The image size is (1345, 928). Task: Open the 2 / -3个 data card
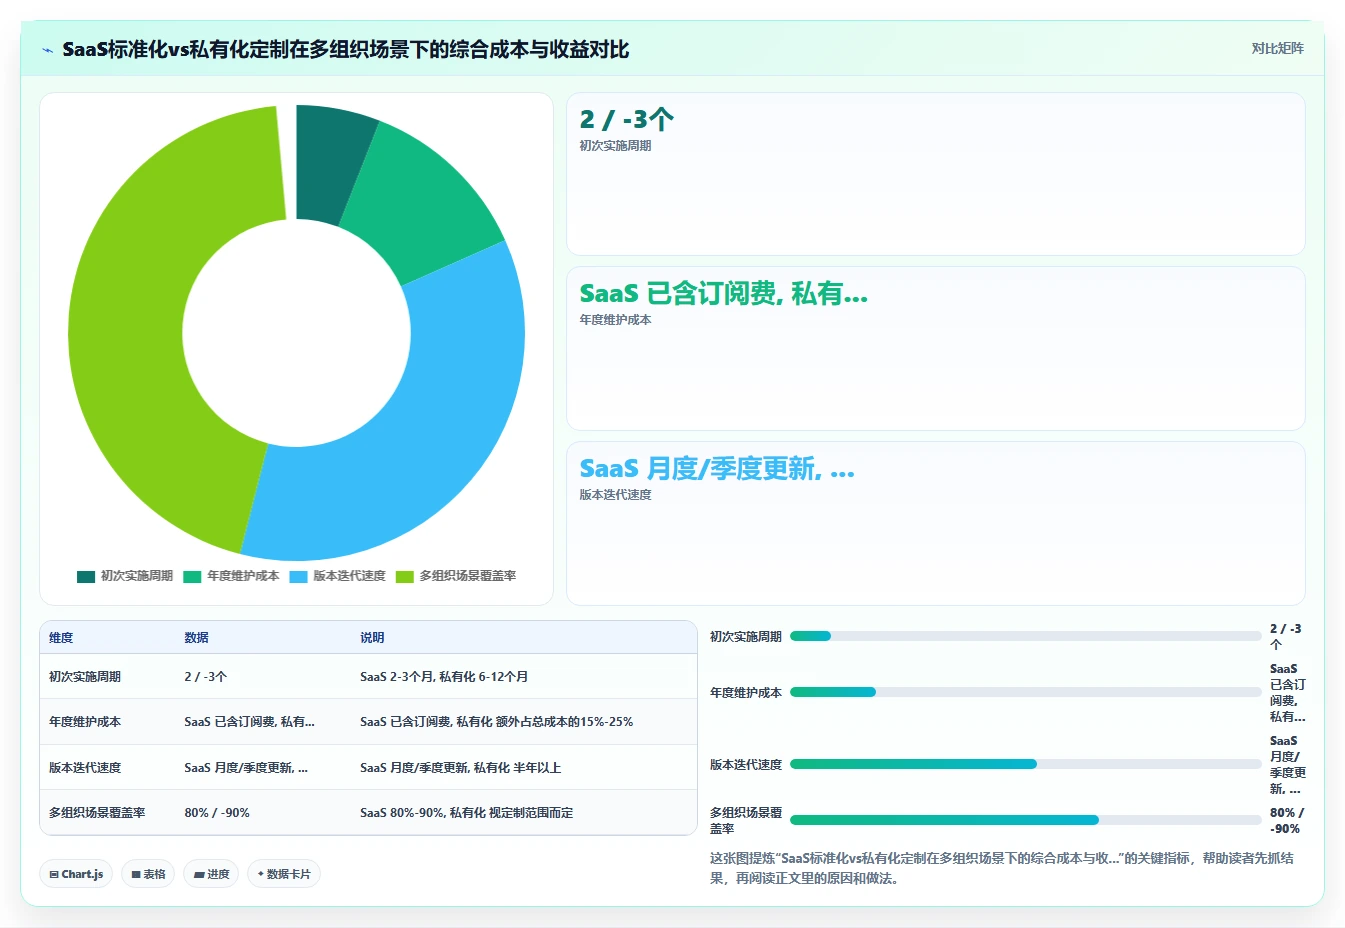(935, 174)
